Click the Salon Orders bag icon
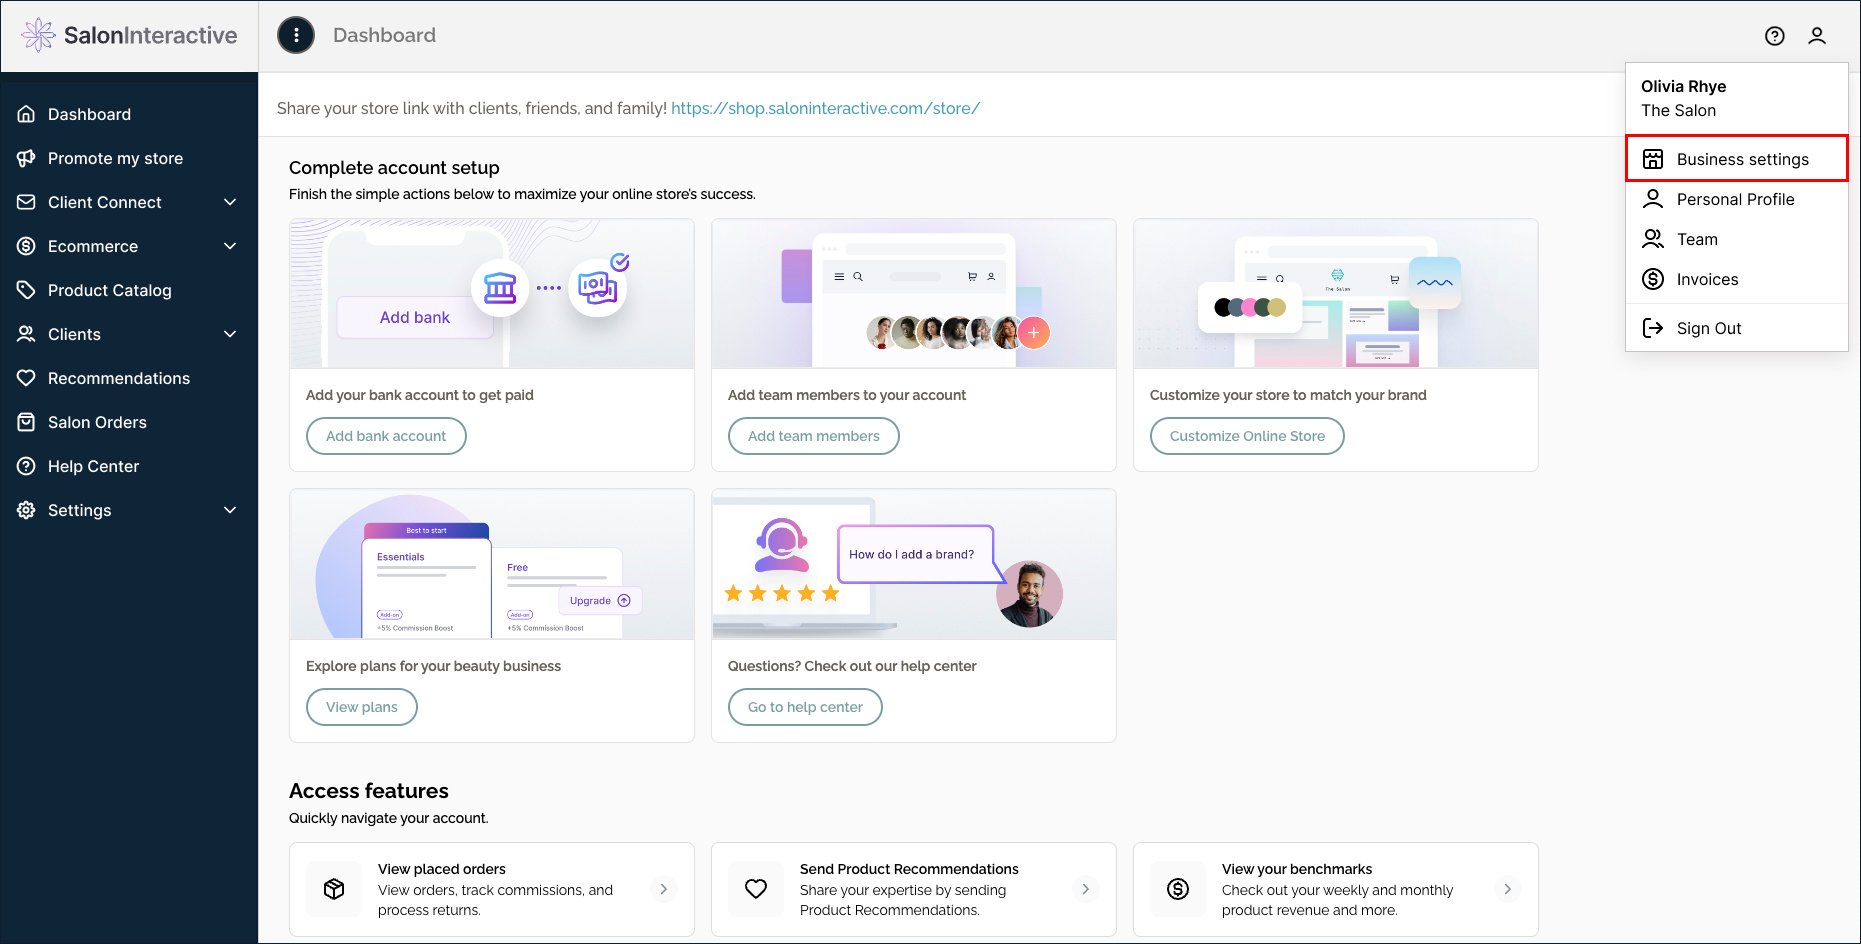Viewport: 1861px width, 944px height. pos(27,422)
